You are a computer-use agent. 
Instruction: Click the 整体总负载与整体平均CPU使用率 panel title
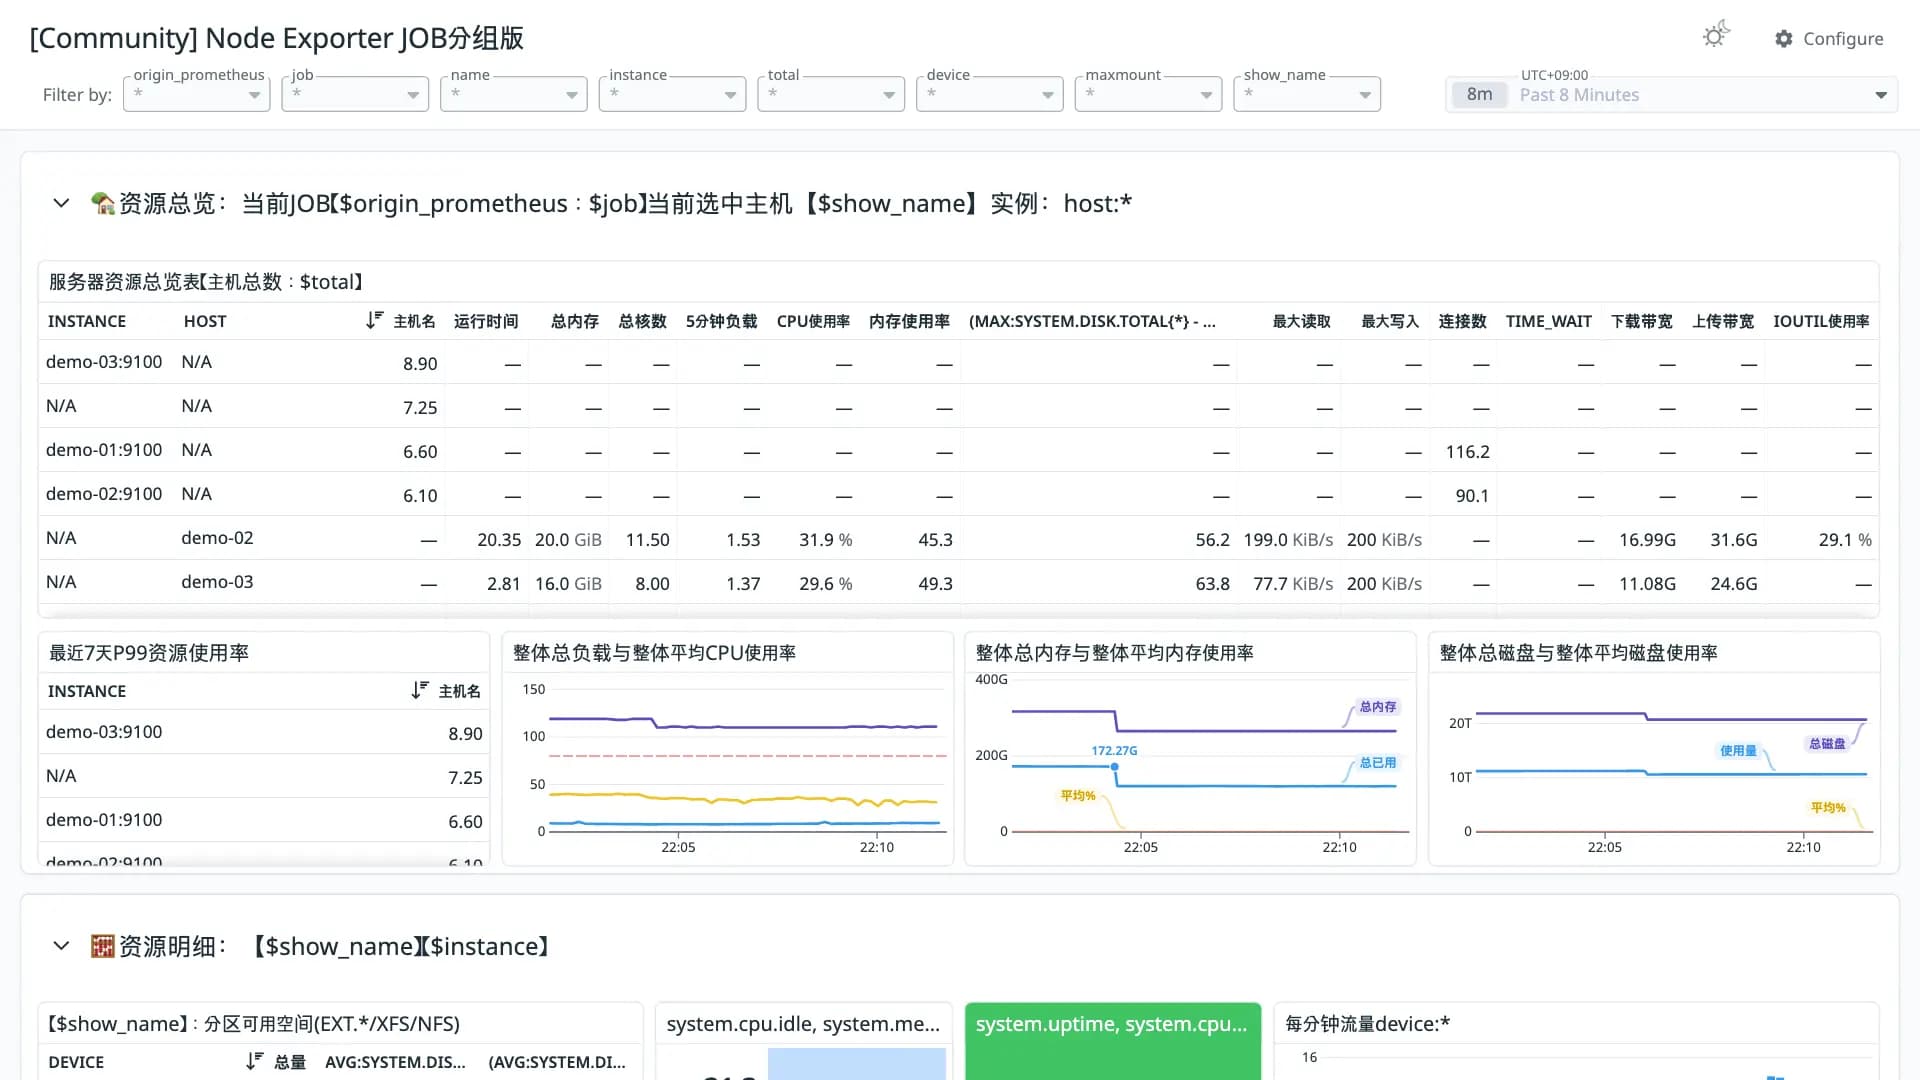point(654,653)
